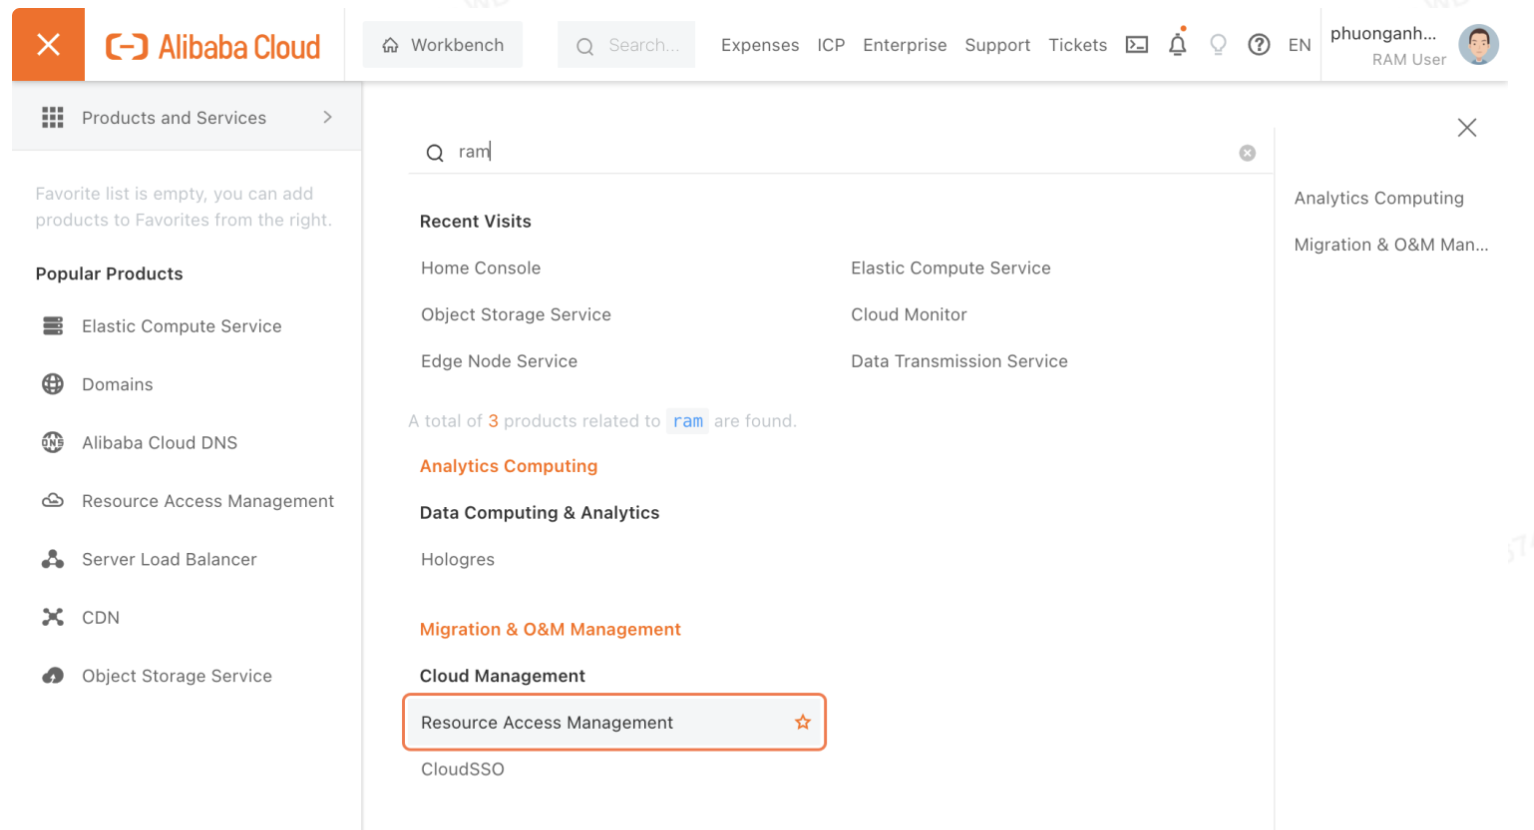Open Hologres from search results
The height and width of the screenshot is (830, 1534).
(x=457, y=559)
